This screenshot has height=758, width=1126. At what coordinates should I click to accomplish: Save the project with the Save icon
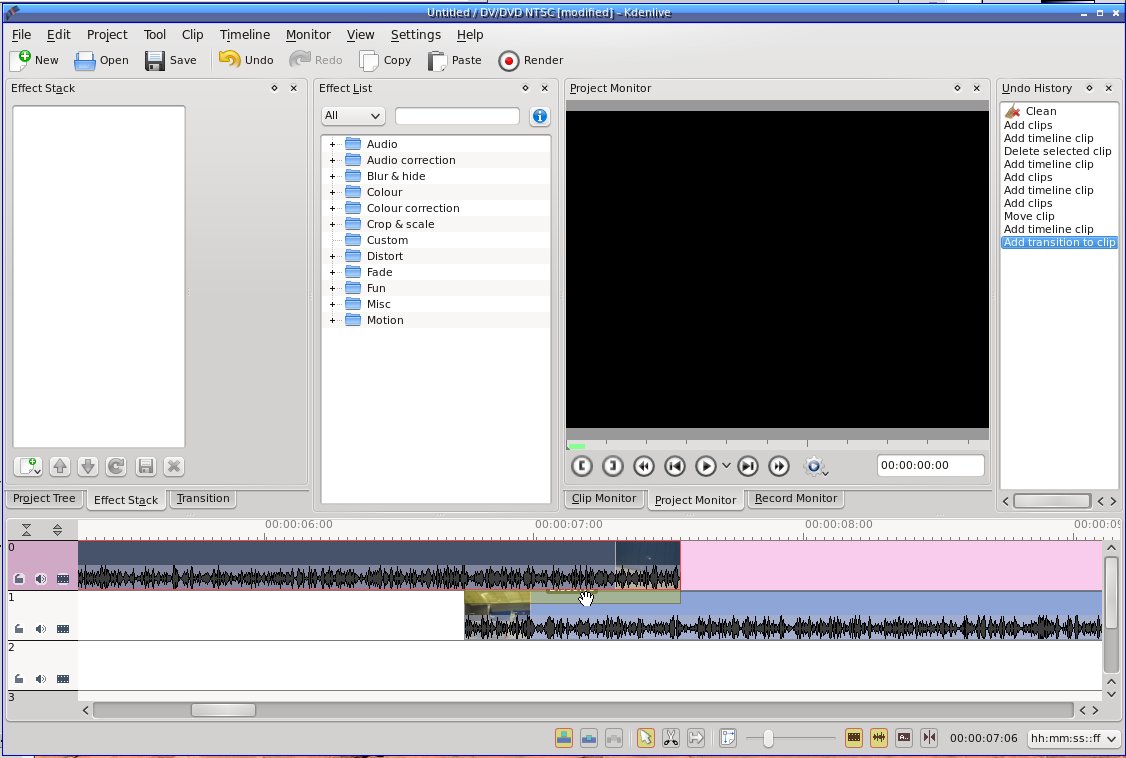click(154, 60)
